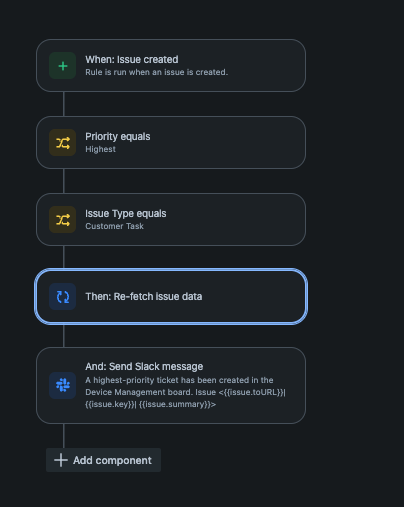Click connector between Priority and Issue Type conditions
The image size is (404, 507).
(64, 181)
